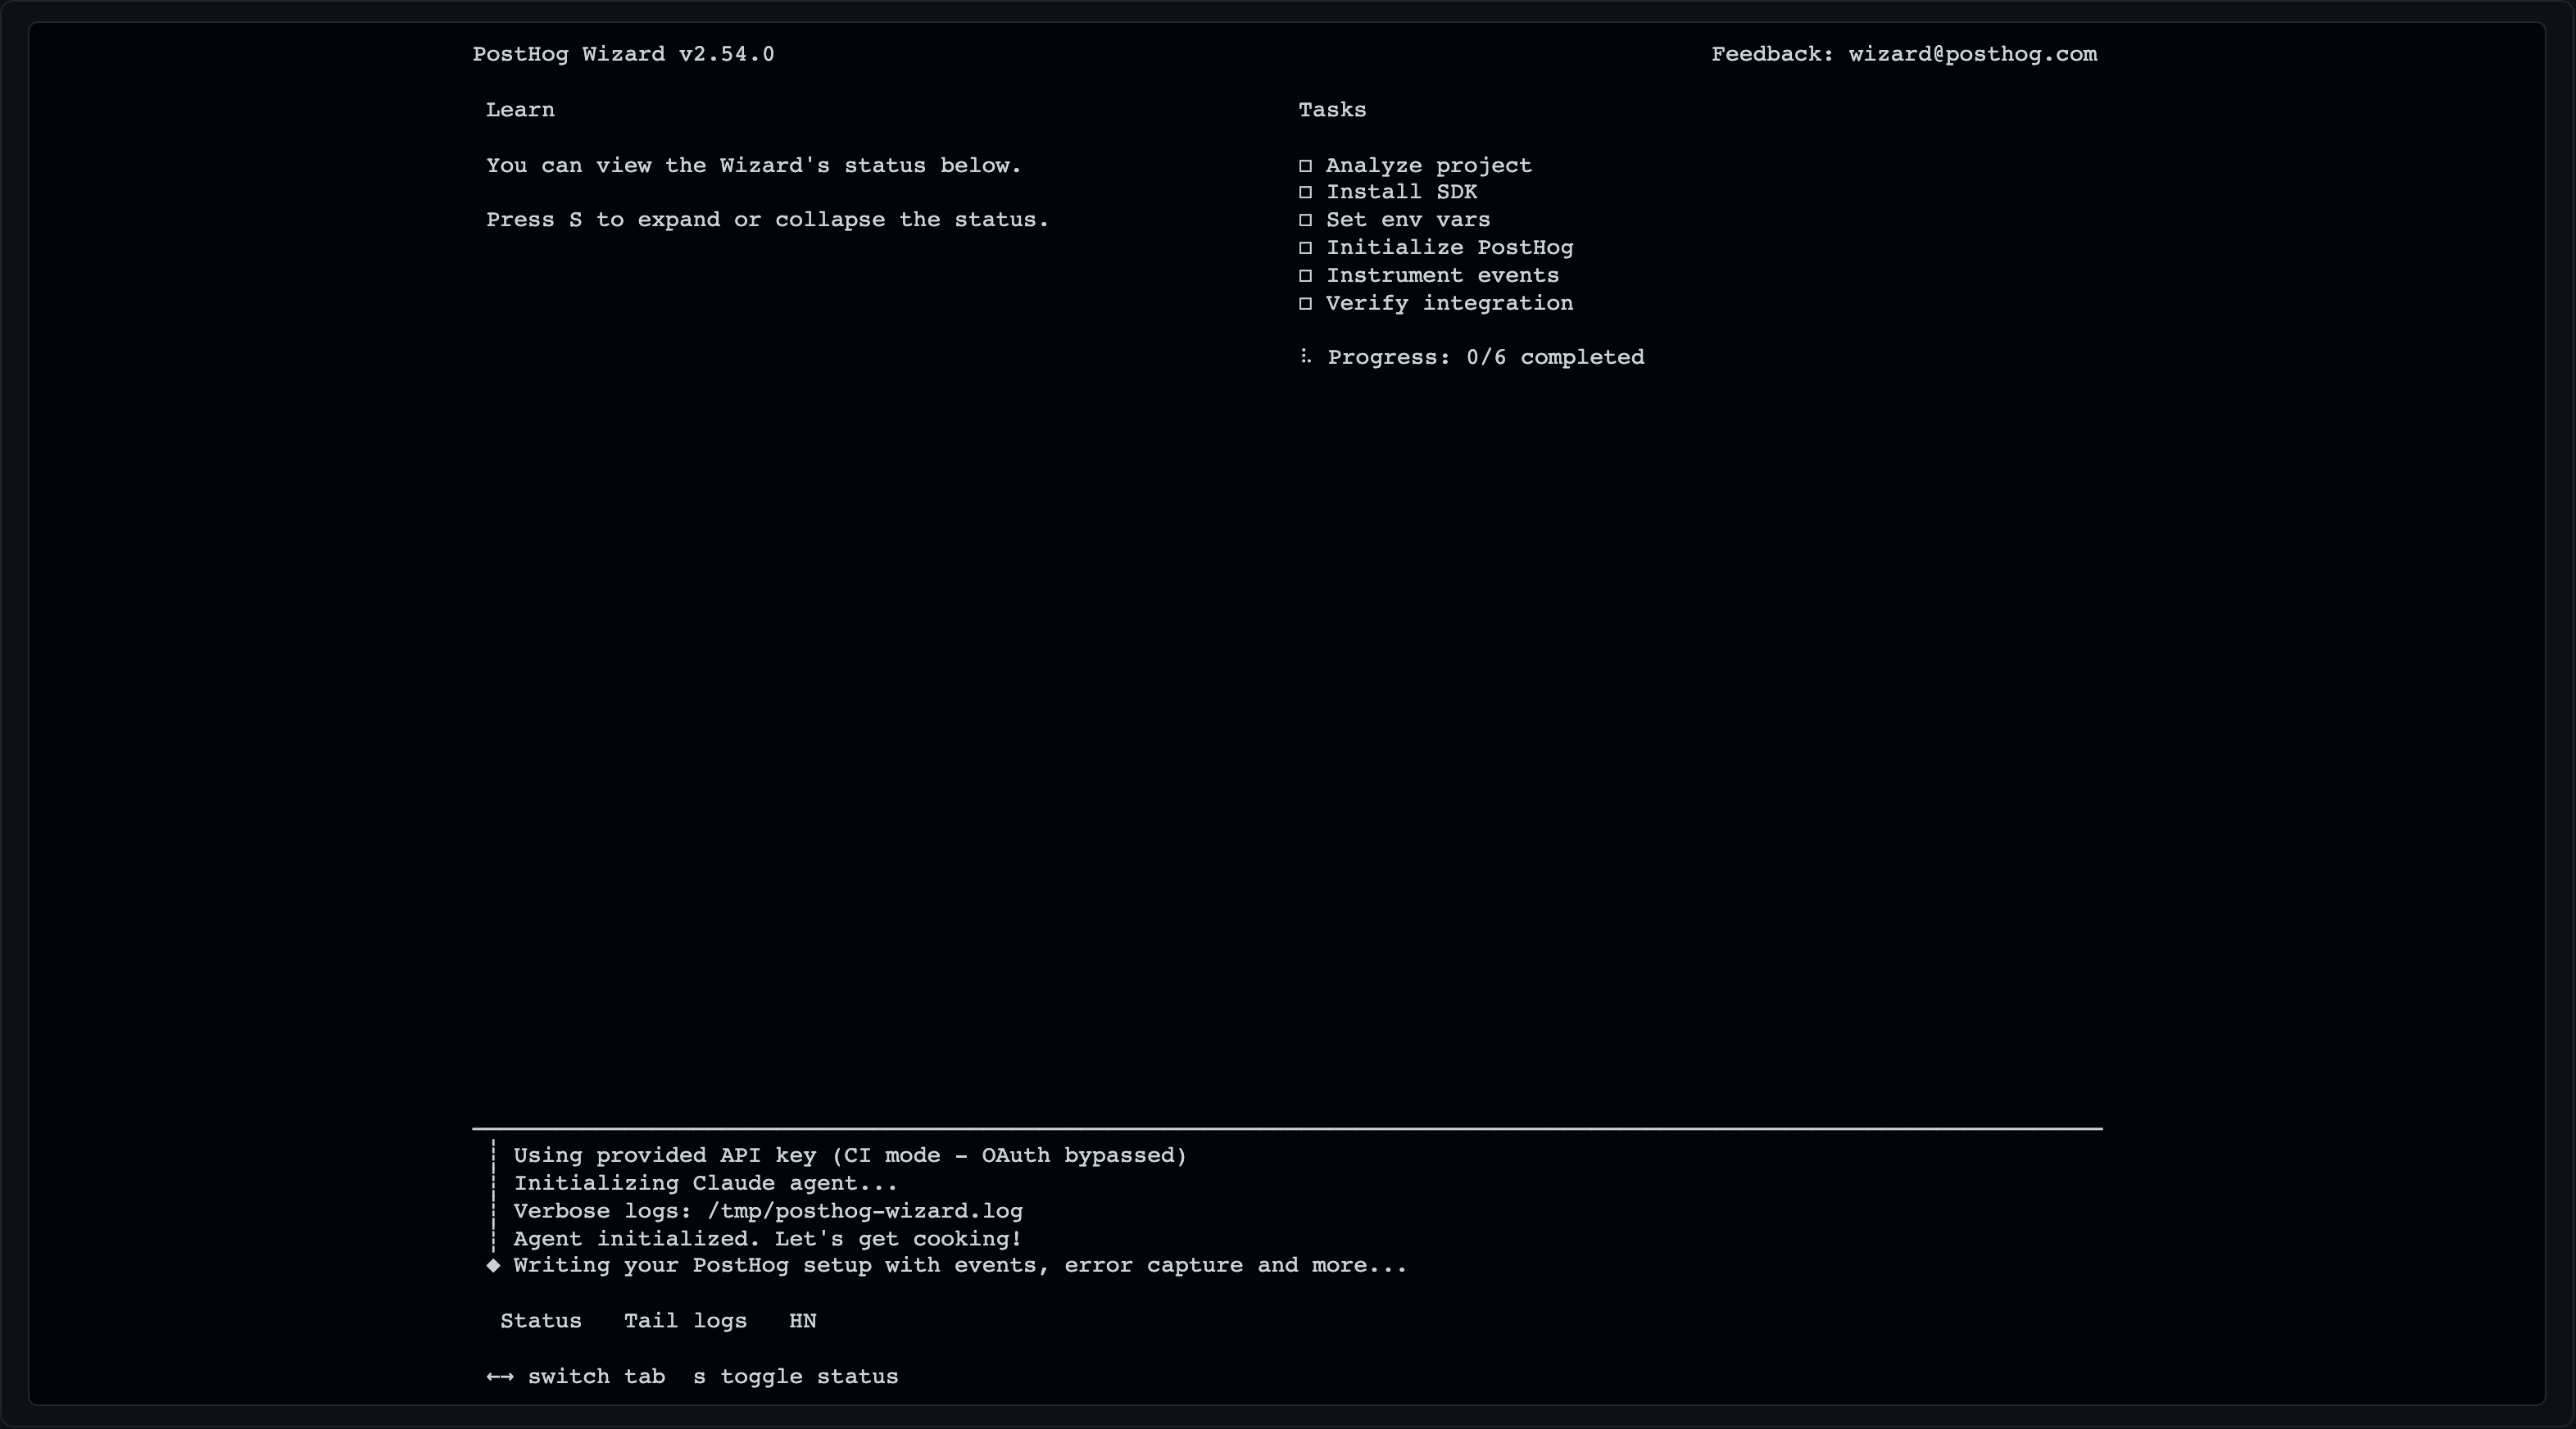
Task: Click the diamond marker beside Writing your PostHog setup
Action: 493,1266
